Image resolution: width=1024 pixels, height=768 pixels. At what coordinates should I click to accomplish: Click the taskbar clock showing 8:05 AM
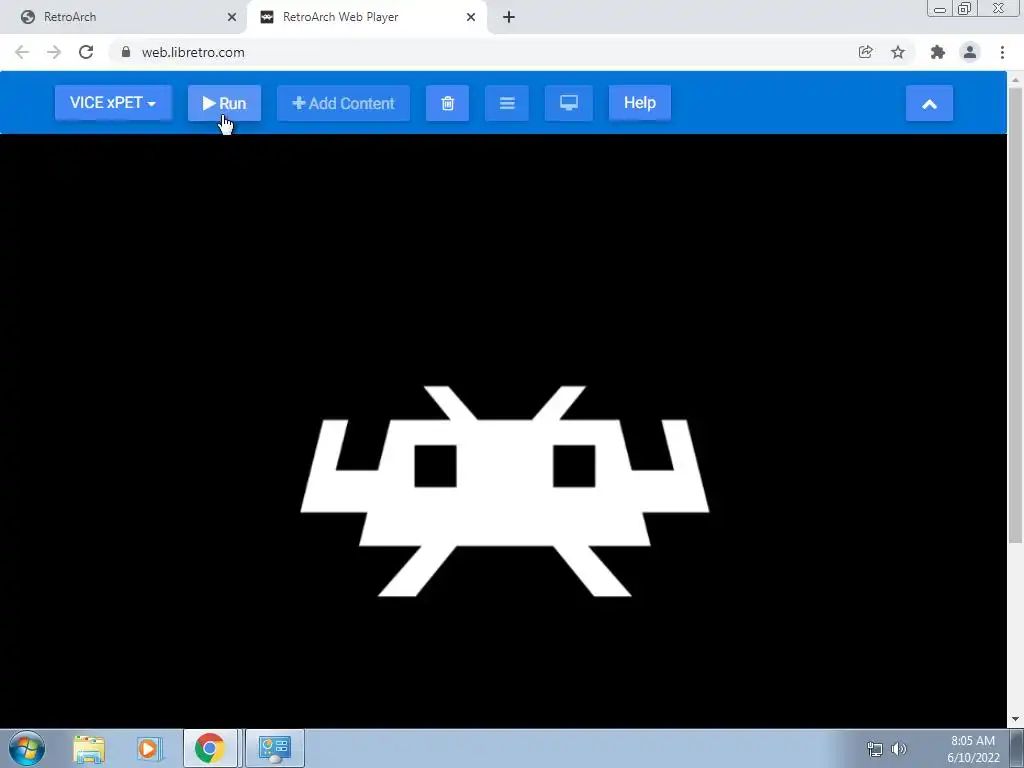[973, 749]
